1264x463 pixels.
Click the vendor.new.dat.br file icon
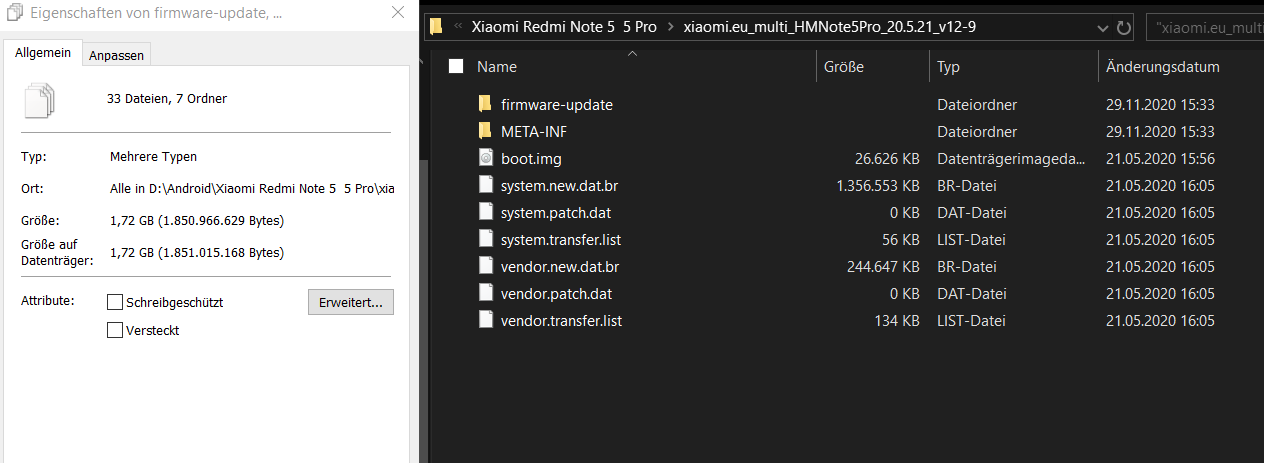pyautogui.click(x=485, y=266)
